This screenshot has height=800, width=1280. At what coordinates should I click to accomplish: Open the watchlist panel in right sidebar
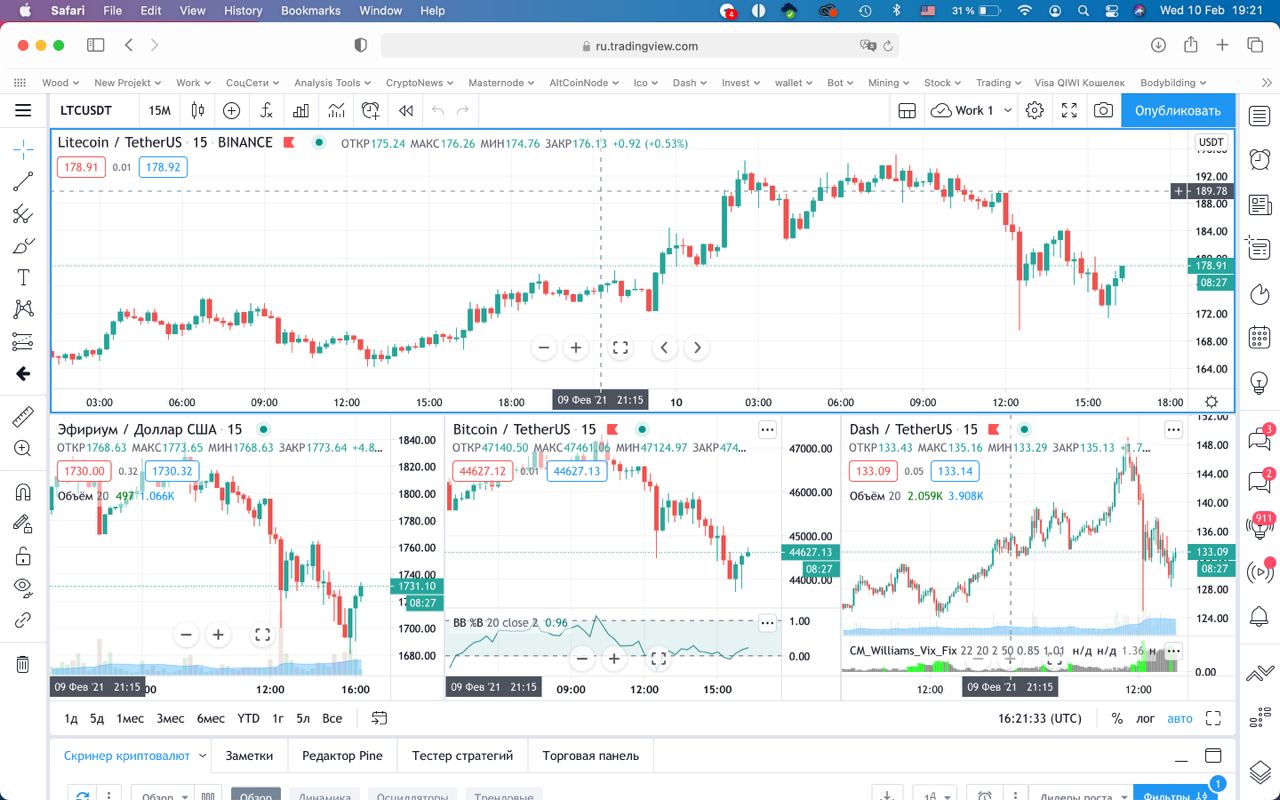[x=1259, y=117]
